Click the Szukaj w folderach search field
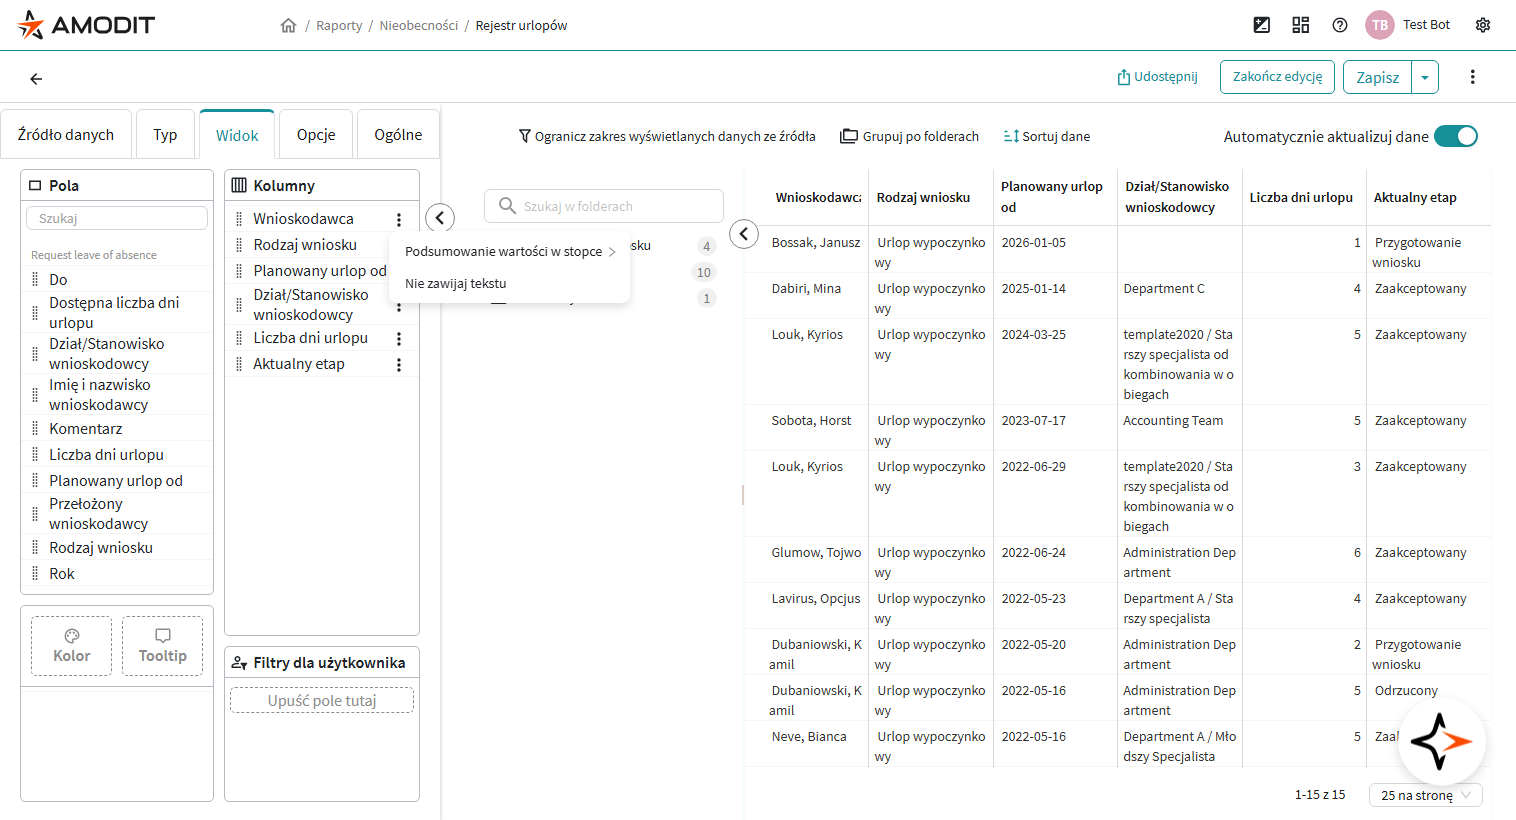This screenshot has height=820, width=1516. click(604, 206)
